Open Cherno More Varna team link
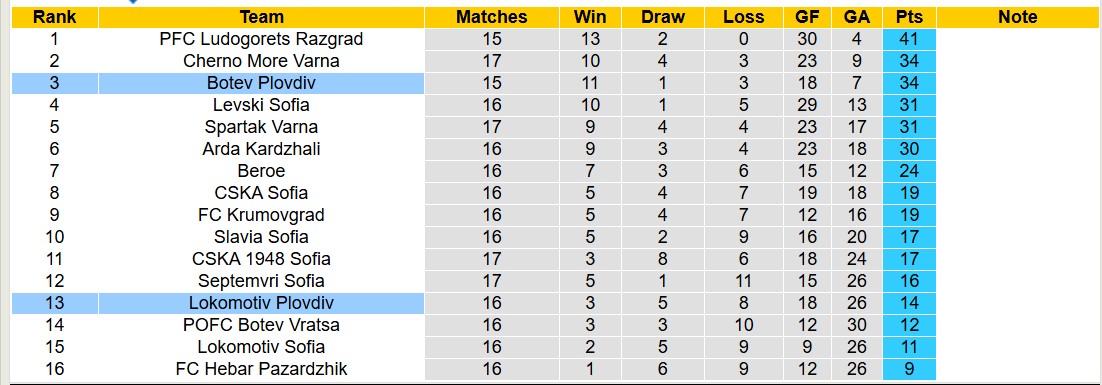This screenshot has height=385, width=1102. [x=261, y=61]
